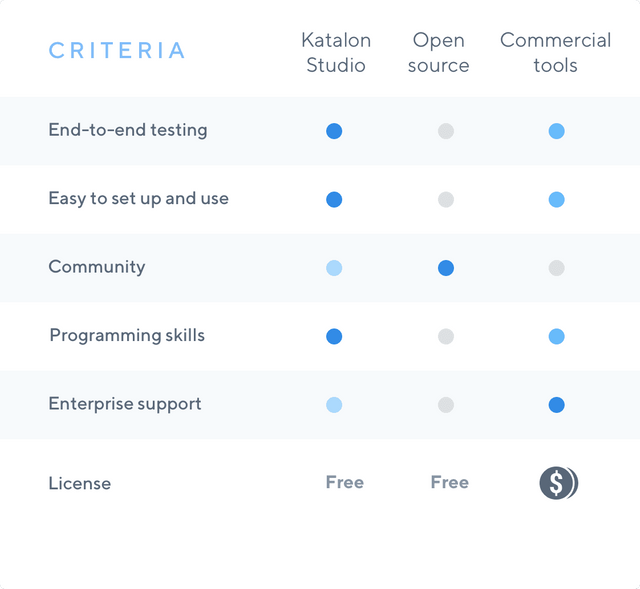The width and height of the screenshot is (640, 589).
Task: Click Katalon Studio's Community light blue dot
Action: [334, 268]
